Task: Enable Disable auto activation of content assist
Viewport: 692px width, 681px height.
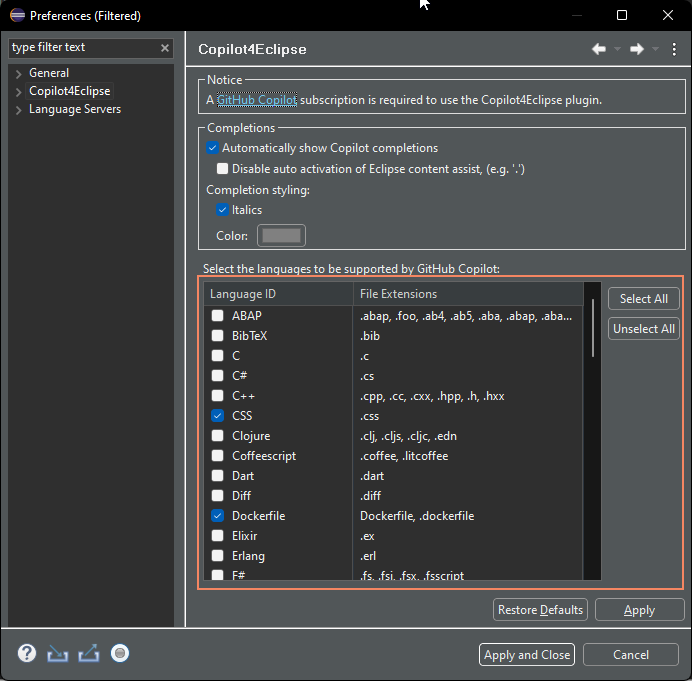Action: (222, 169)
